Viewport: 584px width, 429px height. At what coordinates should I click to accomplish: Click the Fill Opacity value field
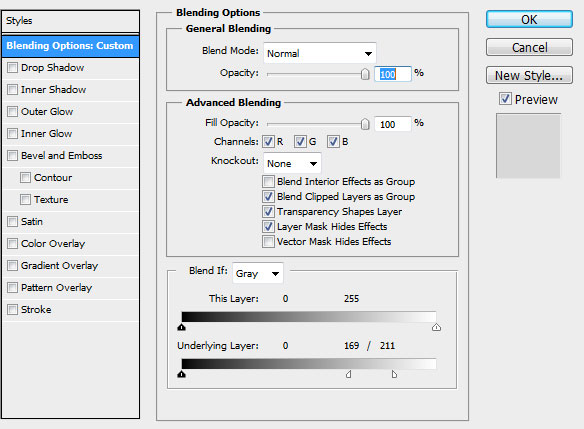click(x=393, y=124)
